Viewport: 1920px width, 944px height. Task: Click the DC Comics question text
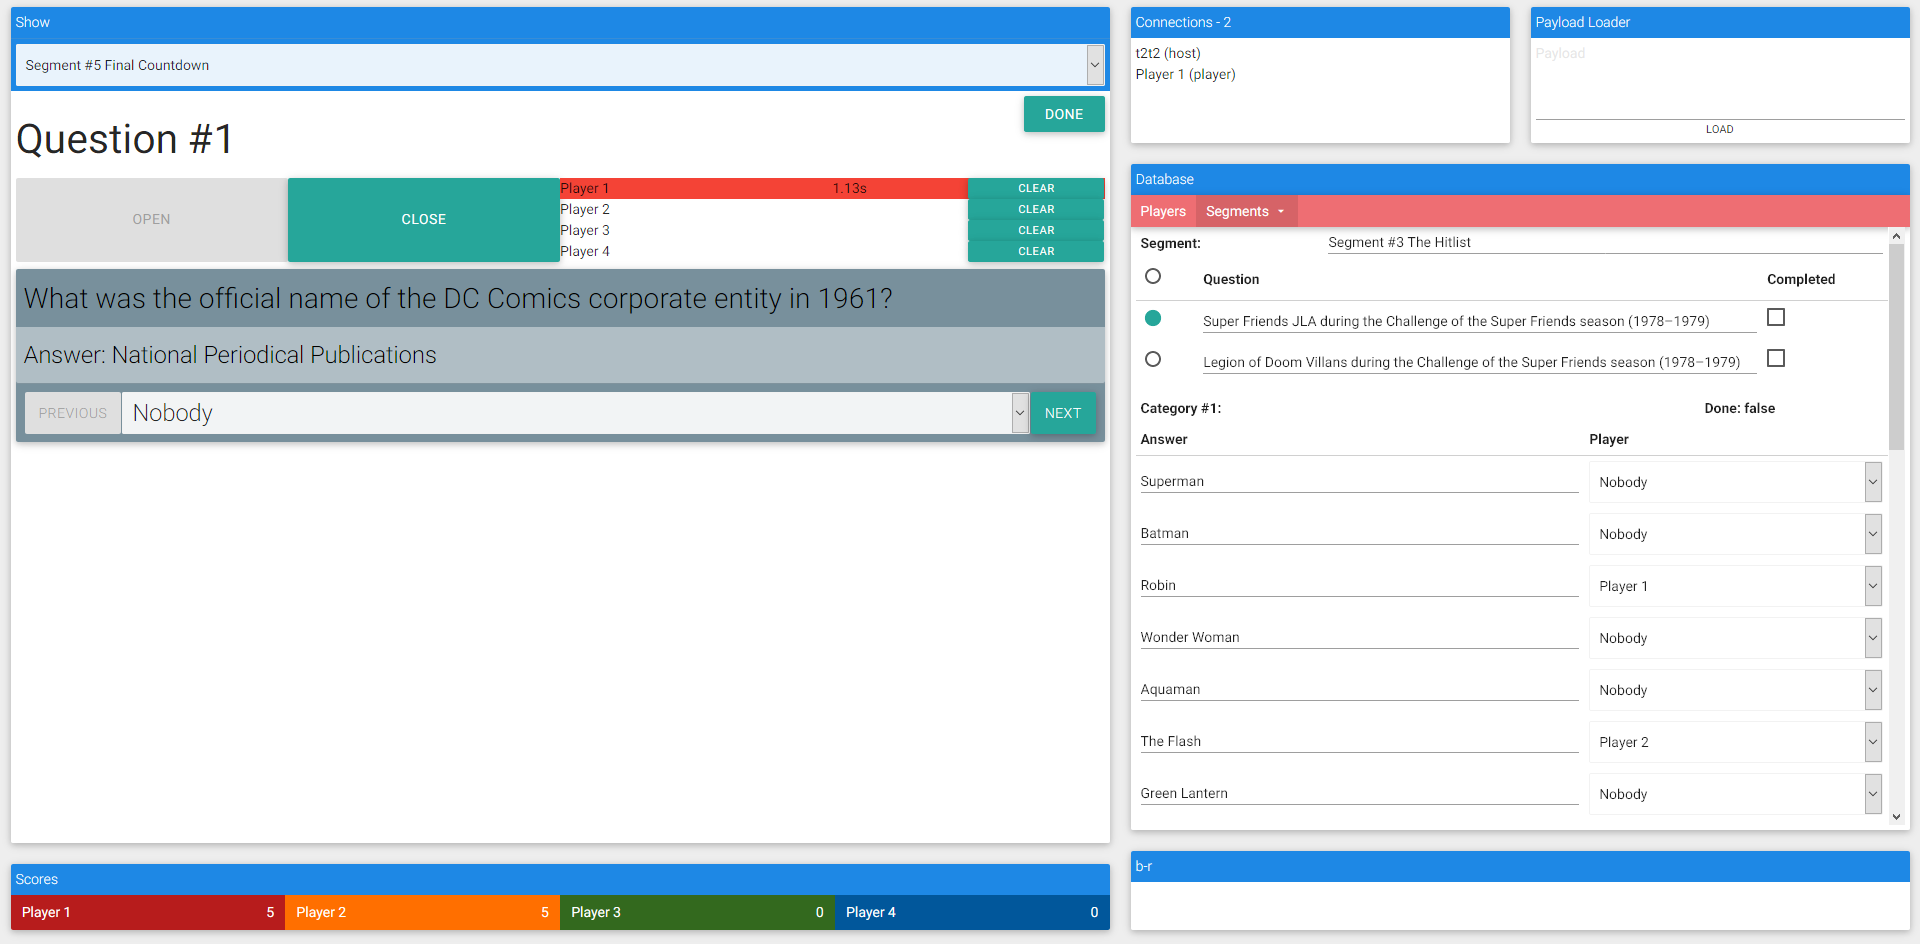(458, 298)
